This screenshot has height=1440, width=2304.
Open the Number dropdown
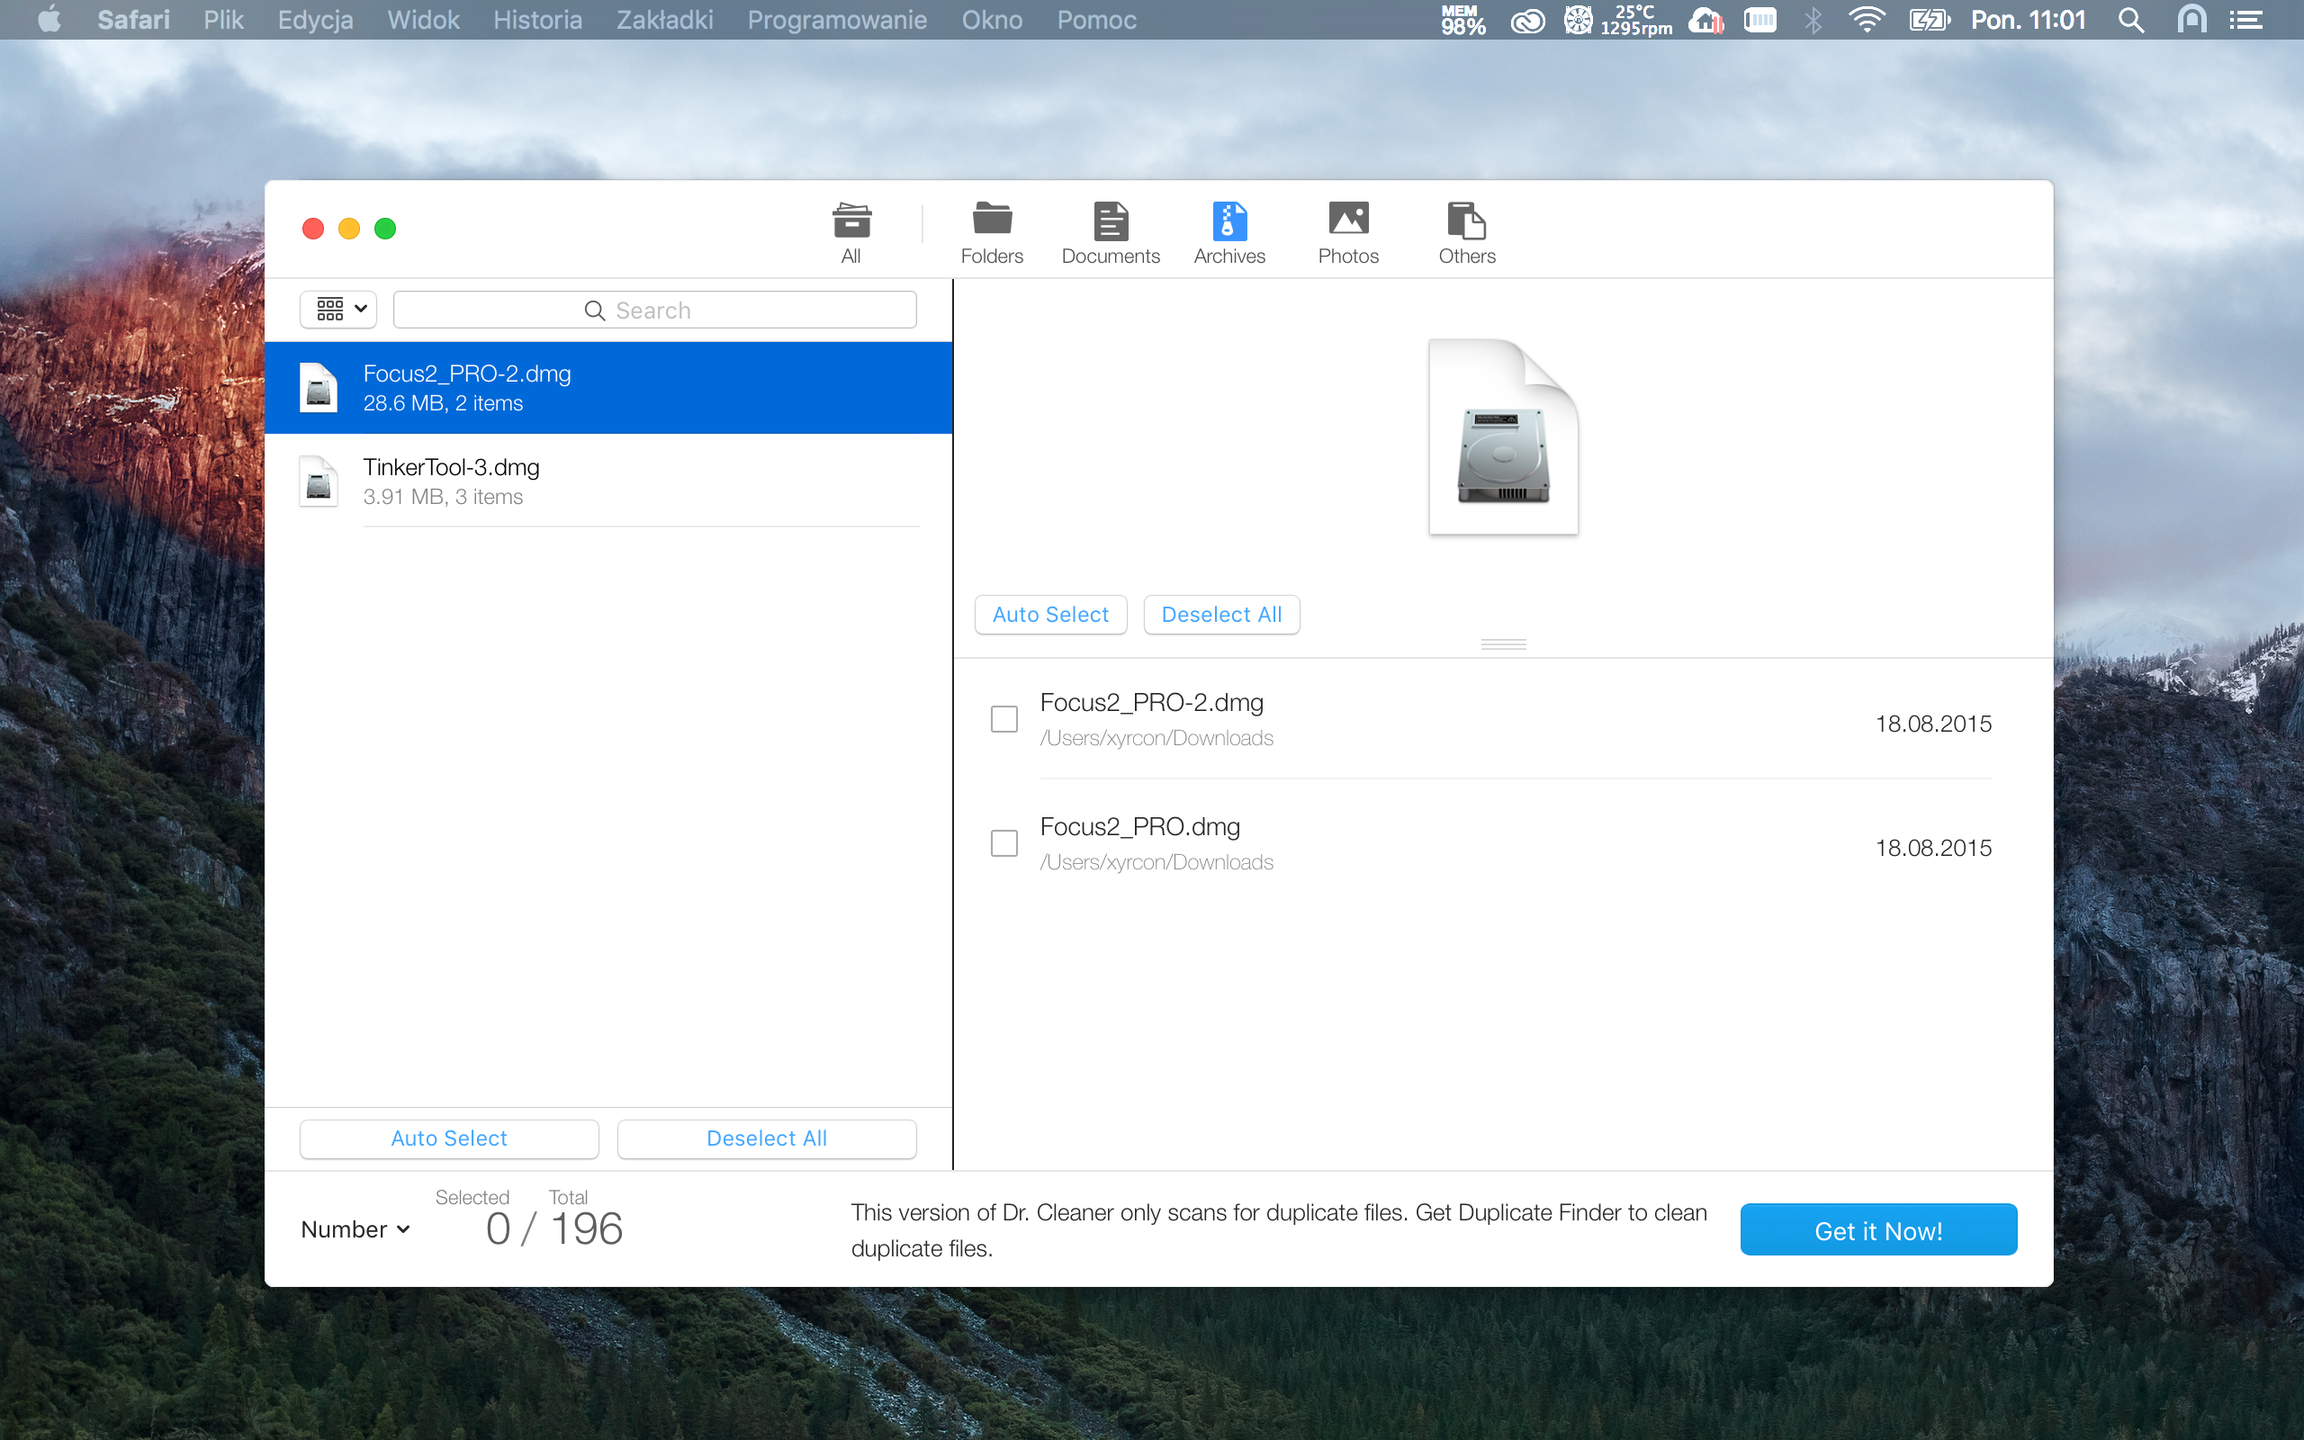356,1229
